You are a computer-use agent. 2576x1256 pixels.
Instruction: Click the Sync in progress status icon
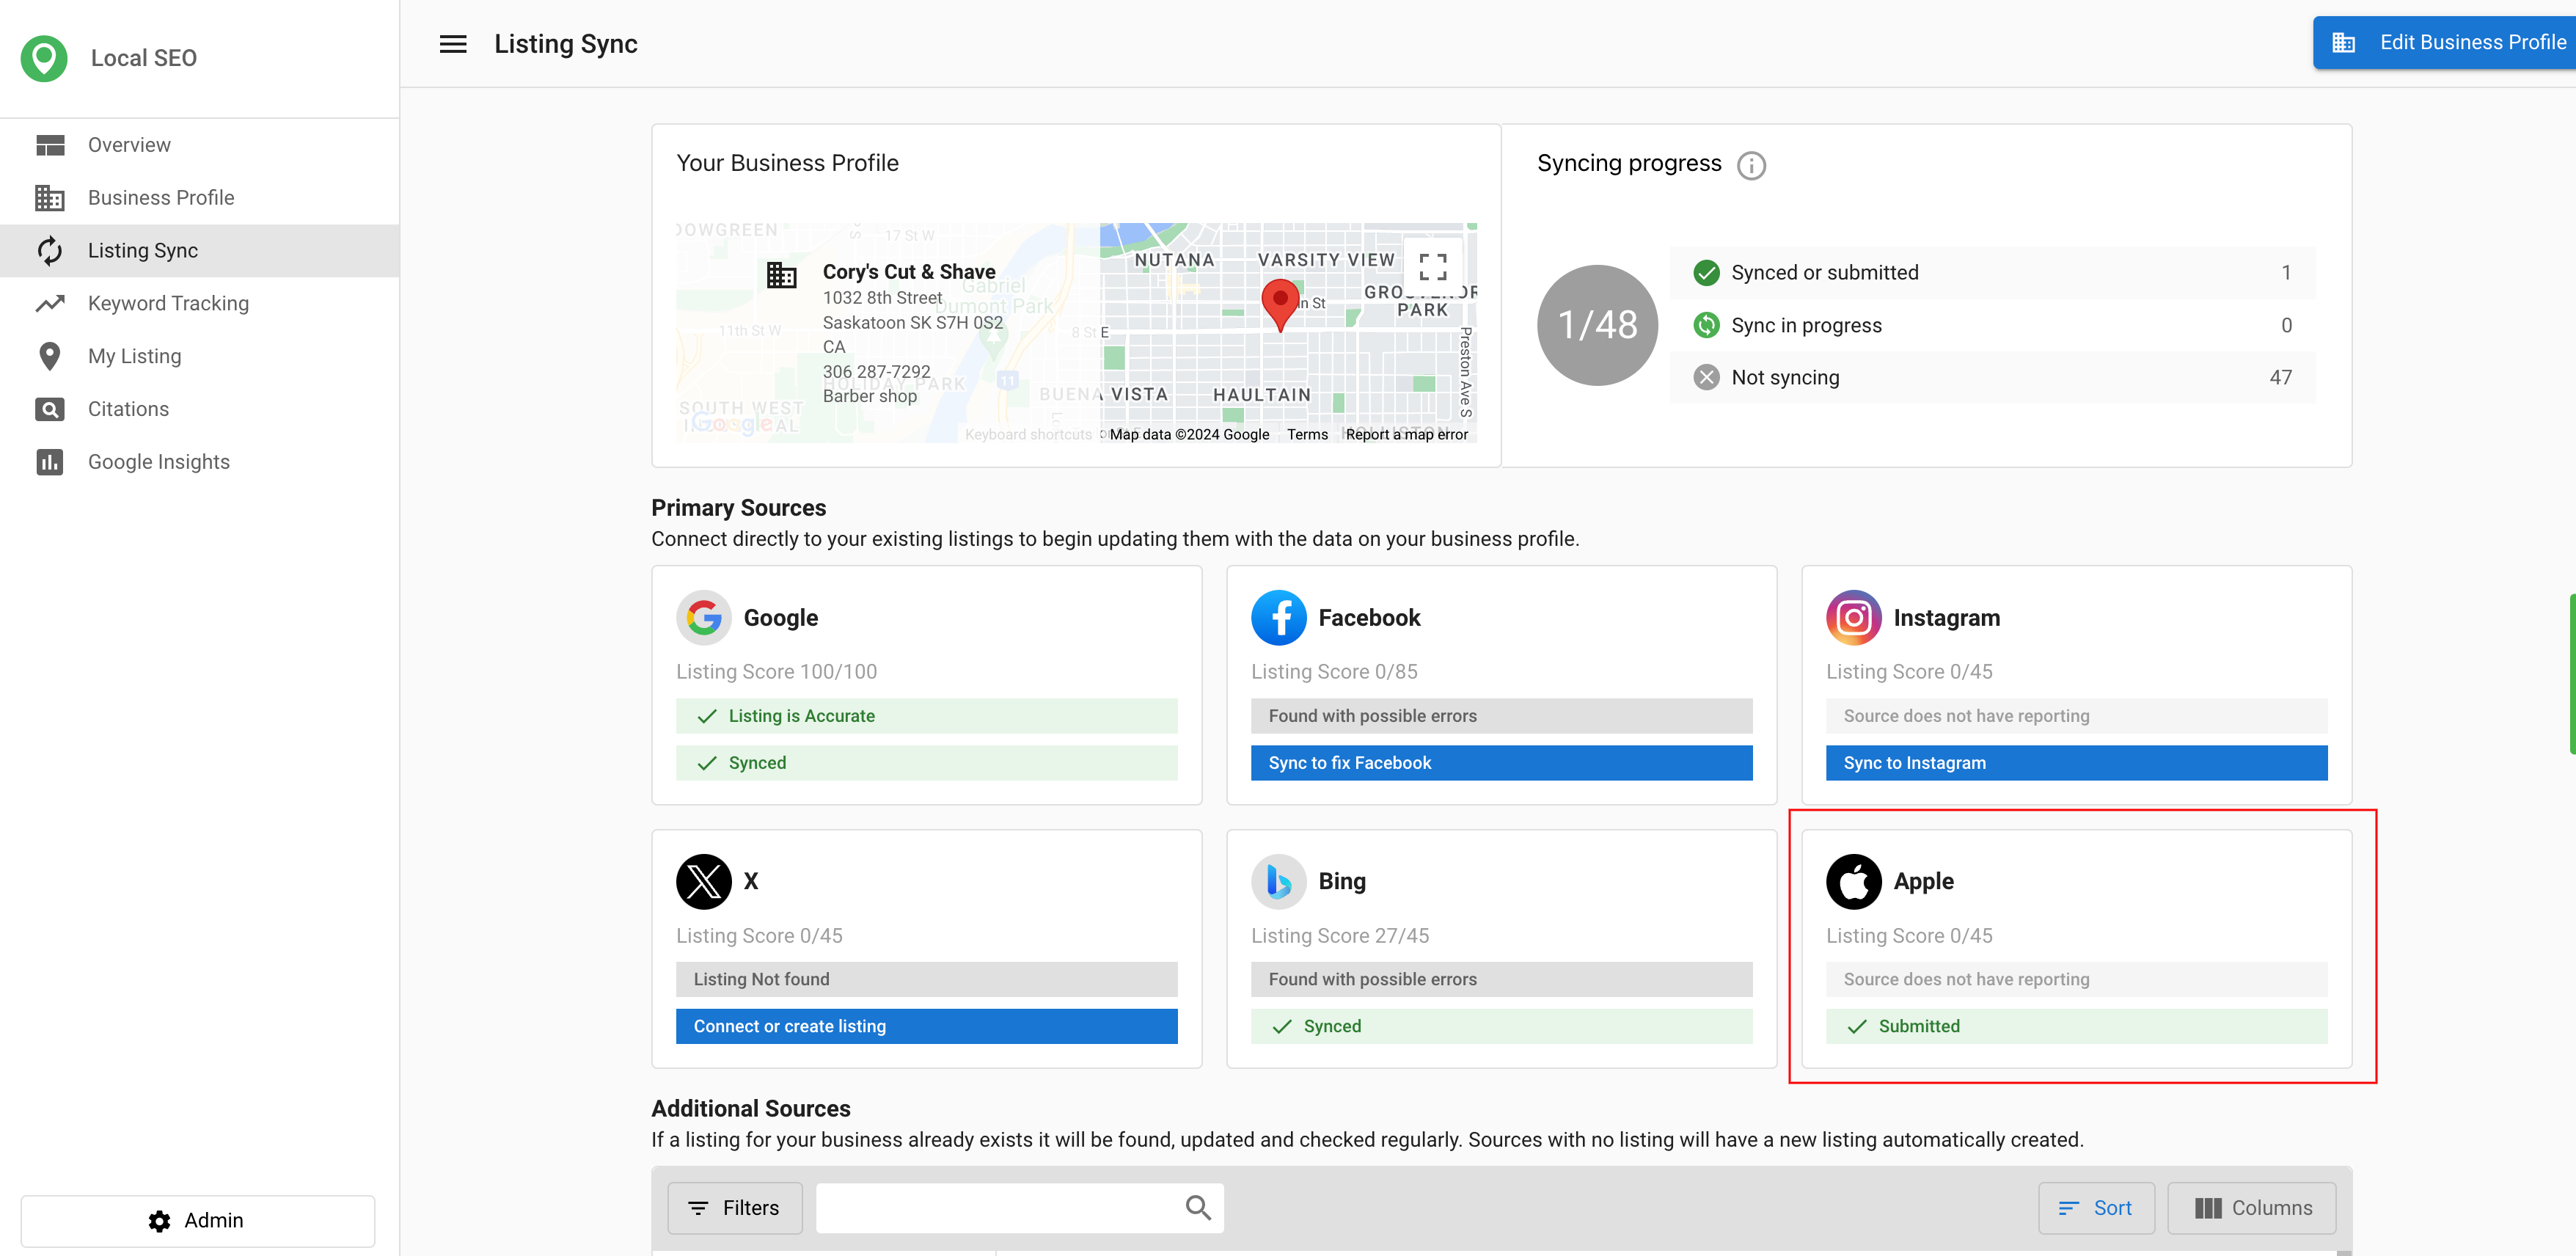[1706, 325]
